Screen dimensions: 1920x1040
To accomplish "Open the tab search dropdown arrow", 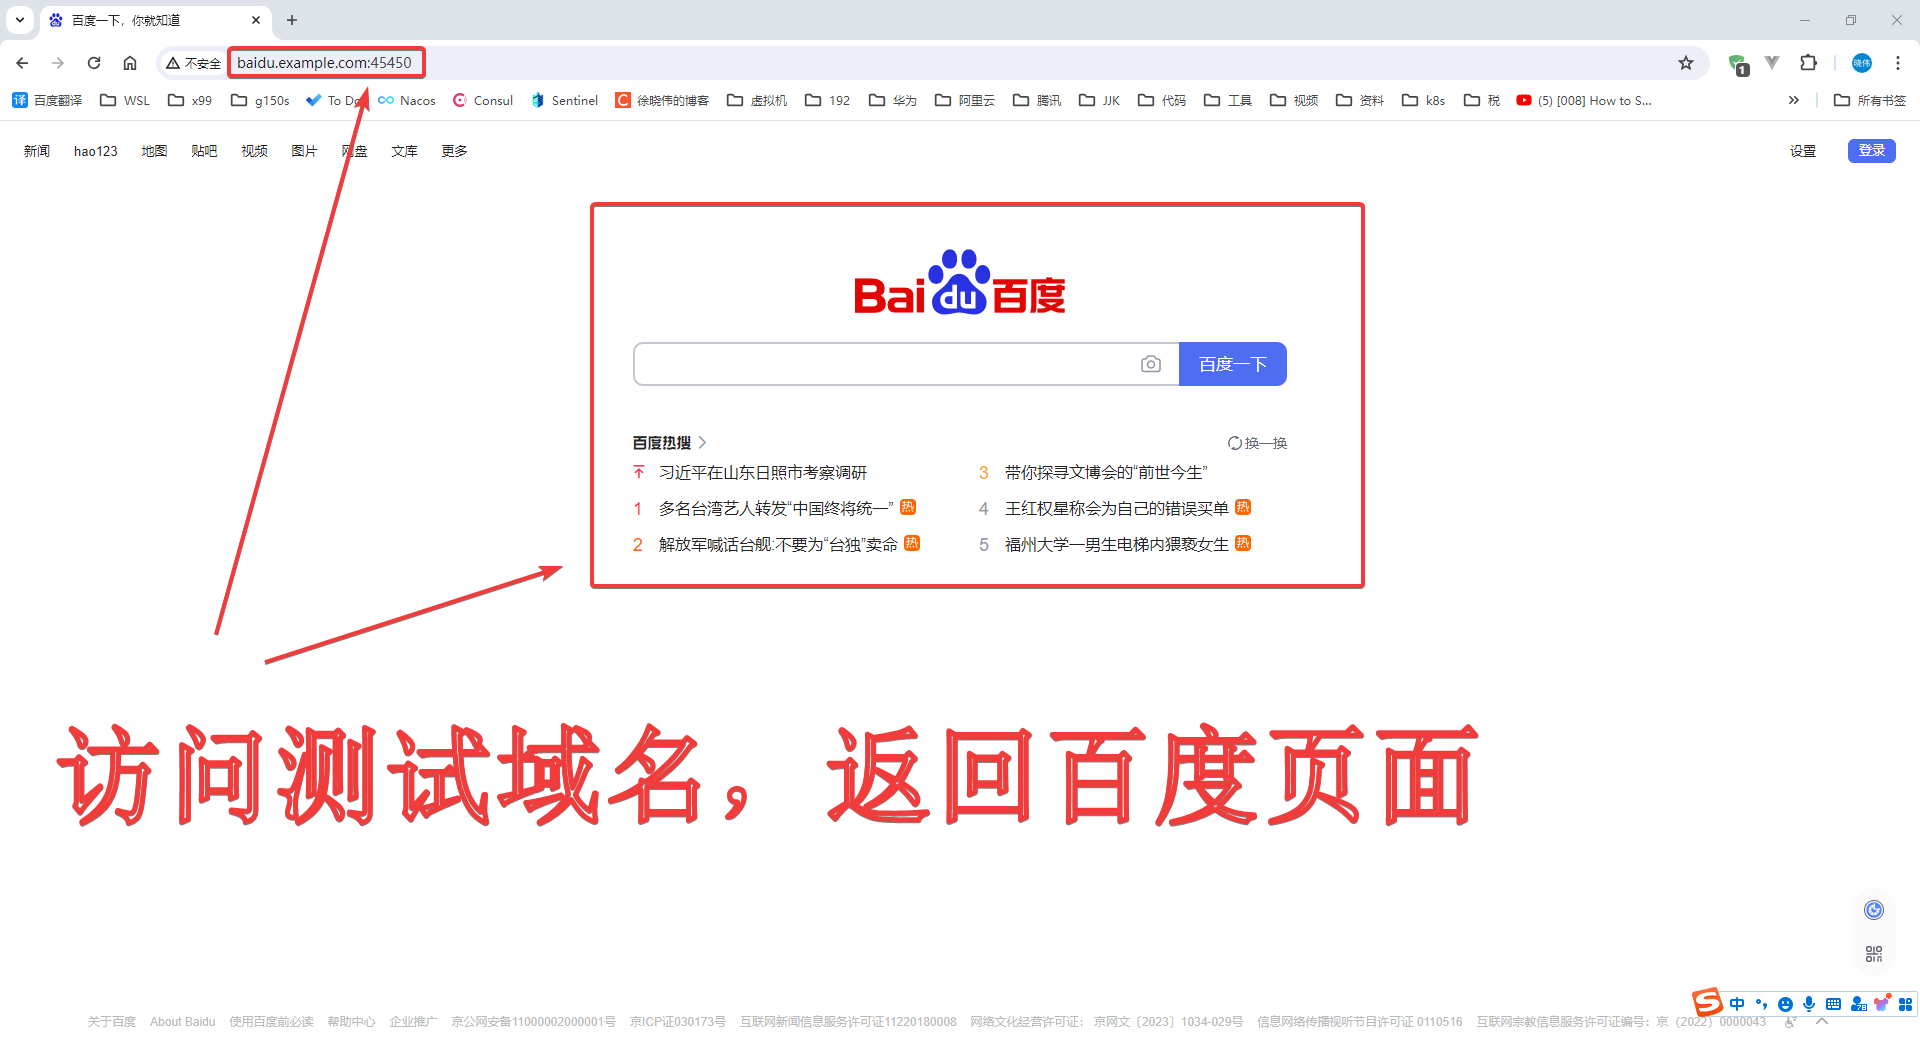I will pos(20,20).
